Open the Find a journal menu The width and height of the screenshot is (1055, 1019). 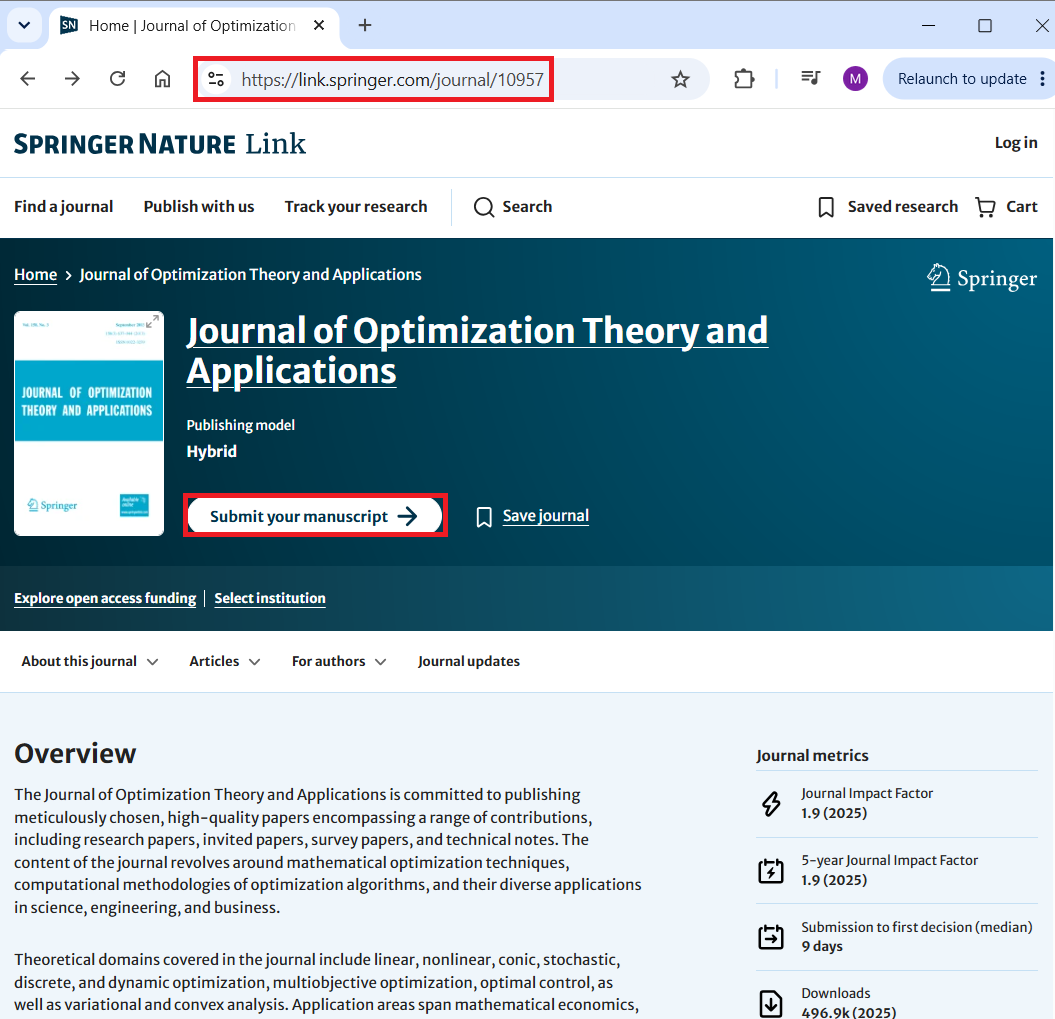pyautogui.click(x=63, y=207)
